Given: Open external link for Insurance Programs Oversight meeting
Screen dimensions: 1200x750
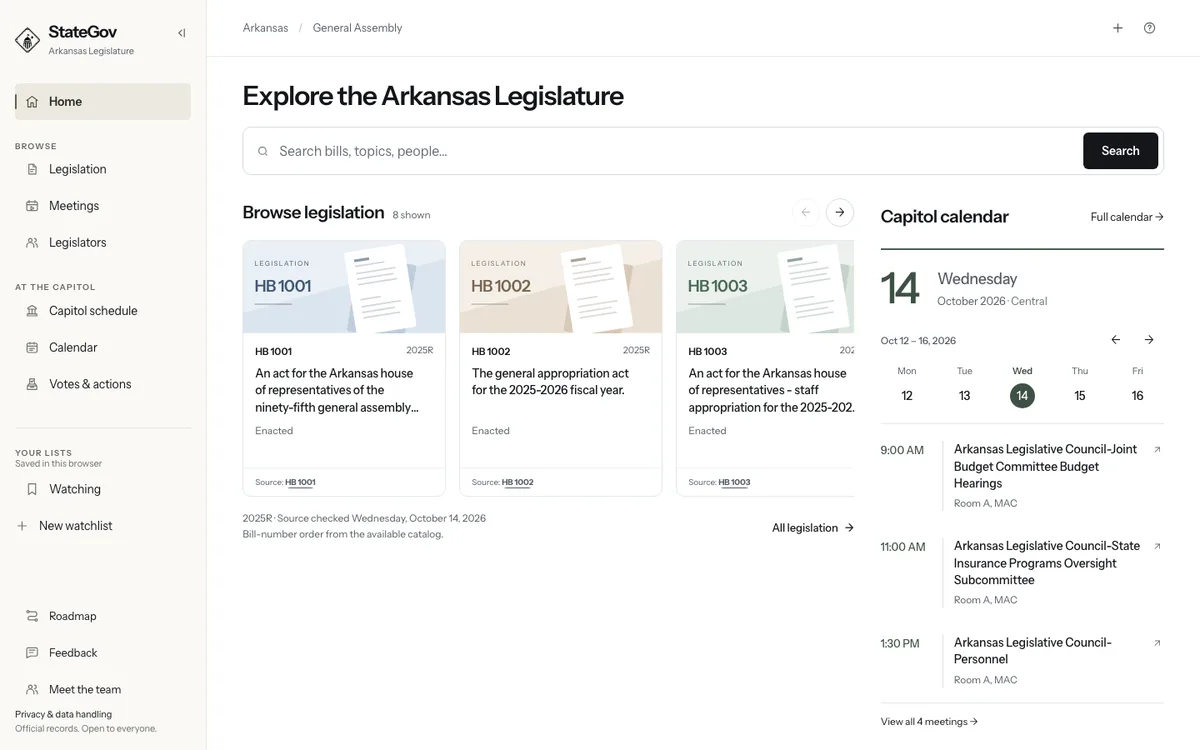Looking at the screenshot, I should (x=1157, y=546).
